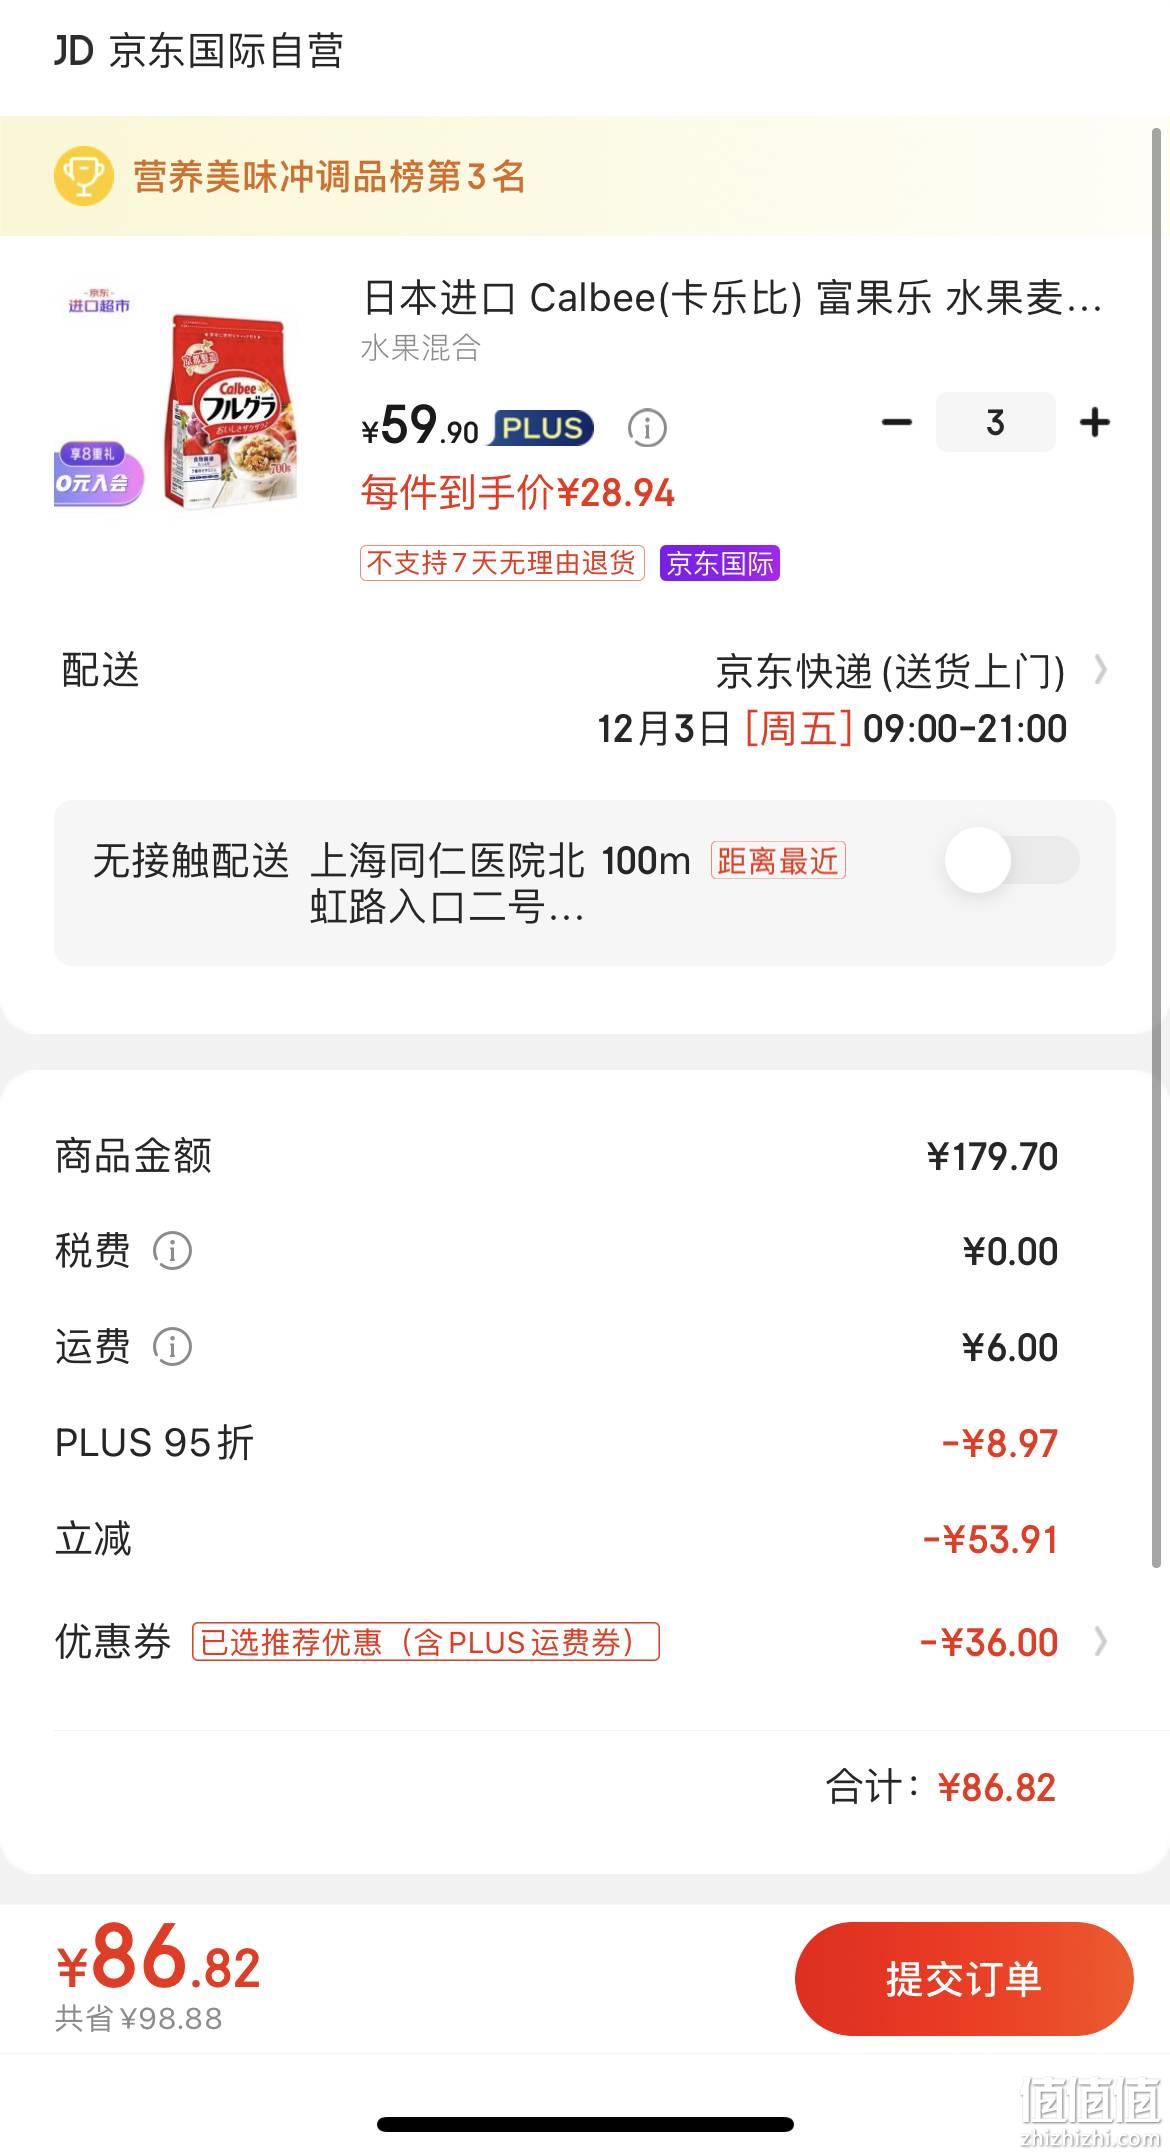
Task: Expand delivery options chevron for 京东快递
Action: 1100,669
